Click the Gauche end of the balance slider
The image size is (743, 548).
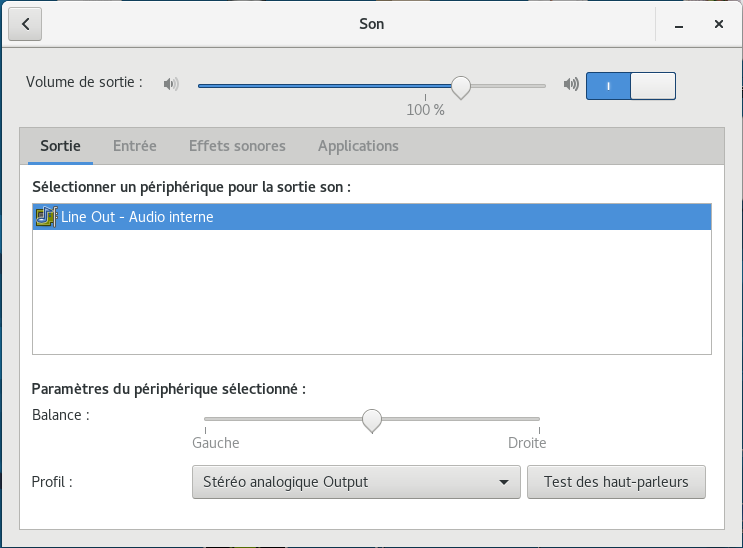216,442
